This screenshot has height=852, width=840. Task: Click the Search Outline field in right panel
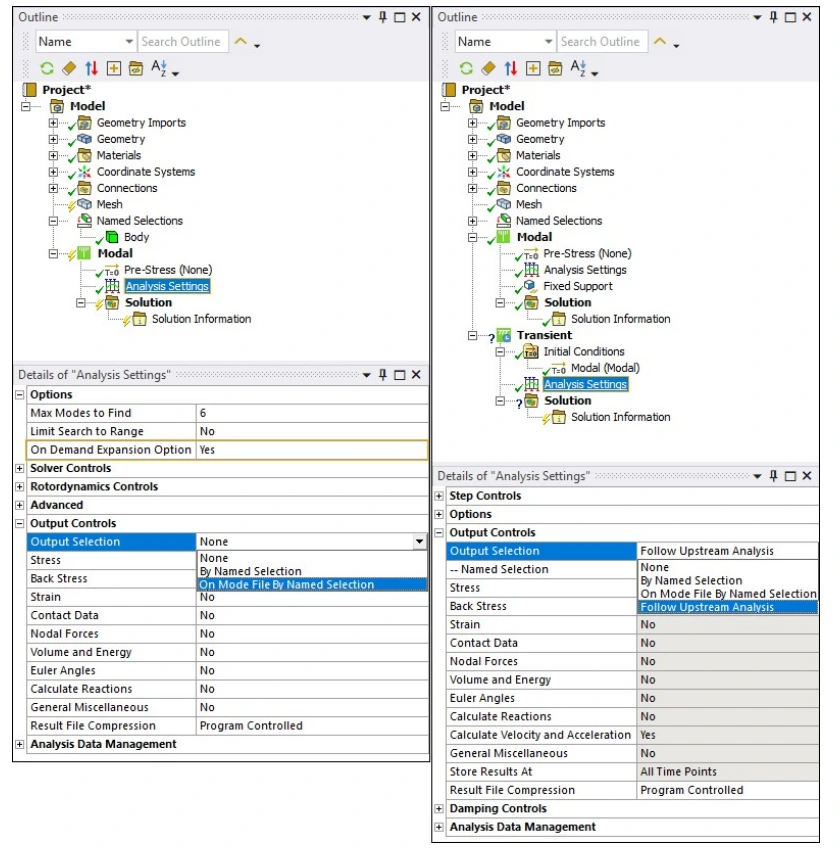coord(599,42)
